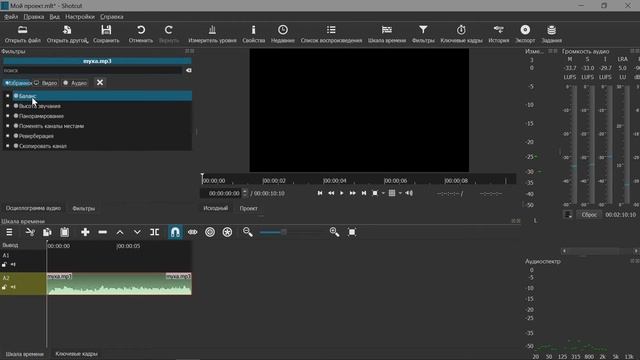The height and width of the screenshot is (360, 640).
Task: Clear the filter search field
Action: (189, 70)
